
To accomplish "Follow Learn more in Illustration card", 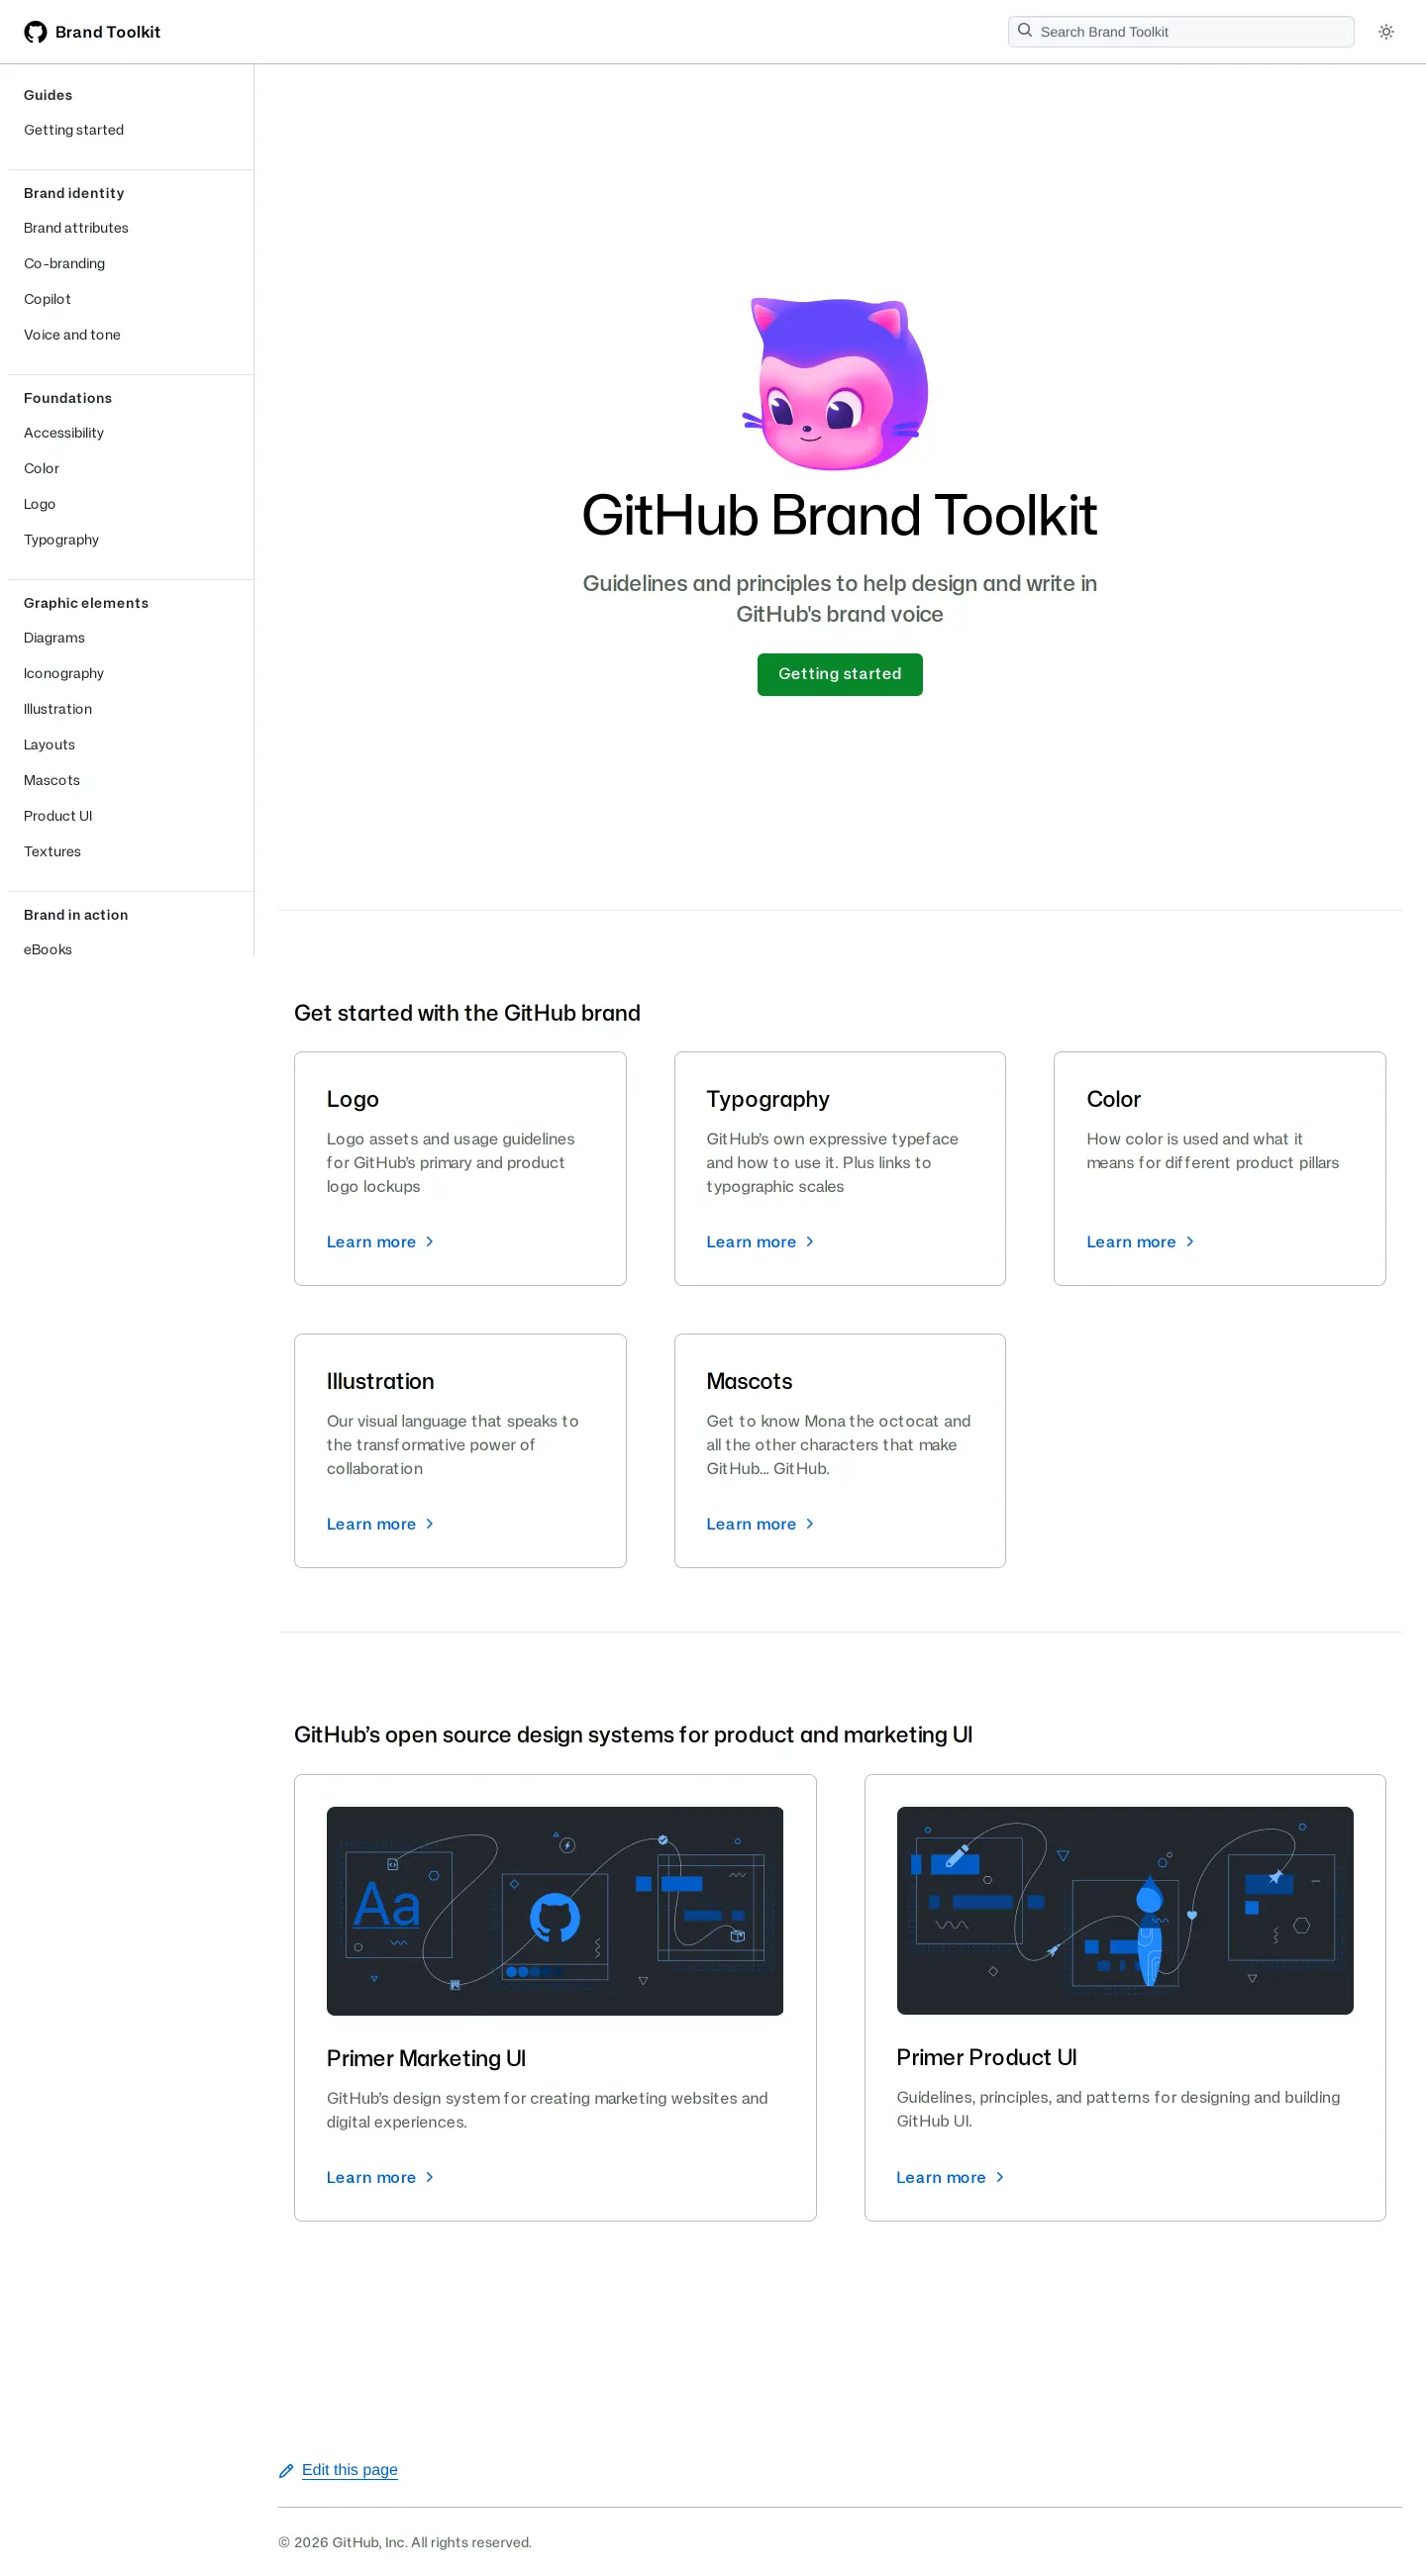I will pyautogui.click(x=371, y=1524).
